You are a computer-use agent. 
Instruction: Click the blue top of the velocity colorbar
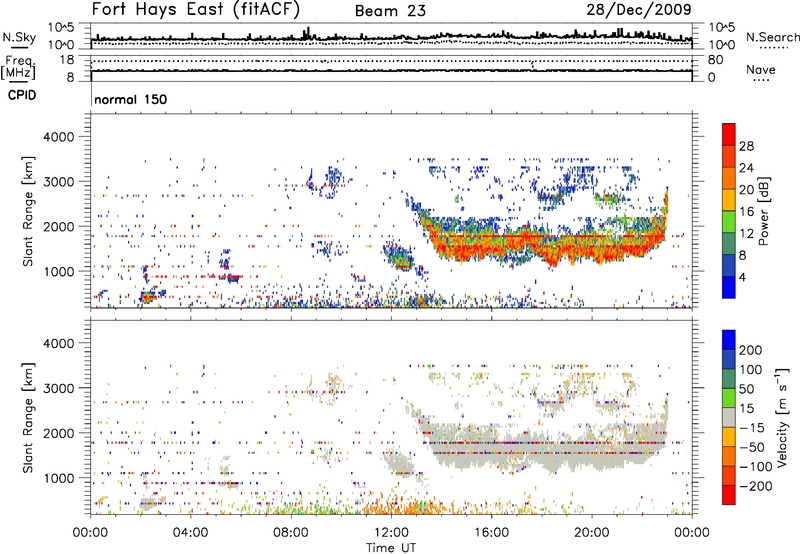(x=729, y=340)
